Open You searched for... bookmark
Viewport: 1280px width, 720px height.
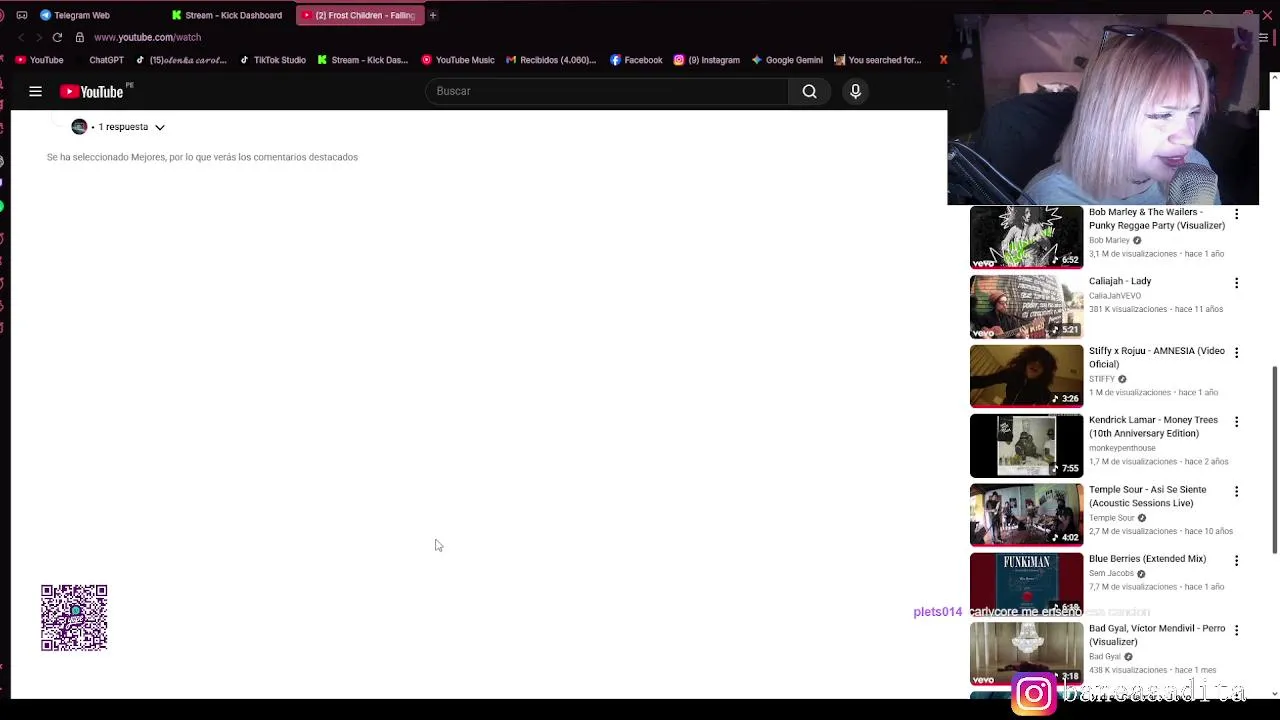[x=877, y=60]
